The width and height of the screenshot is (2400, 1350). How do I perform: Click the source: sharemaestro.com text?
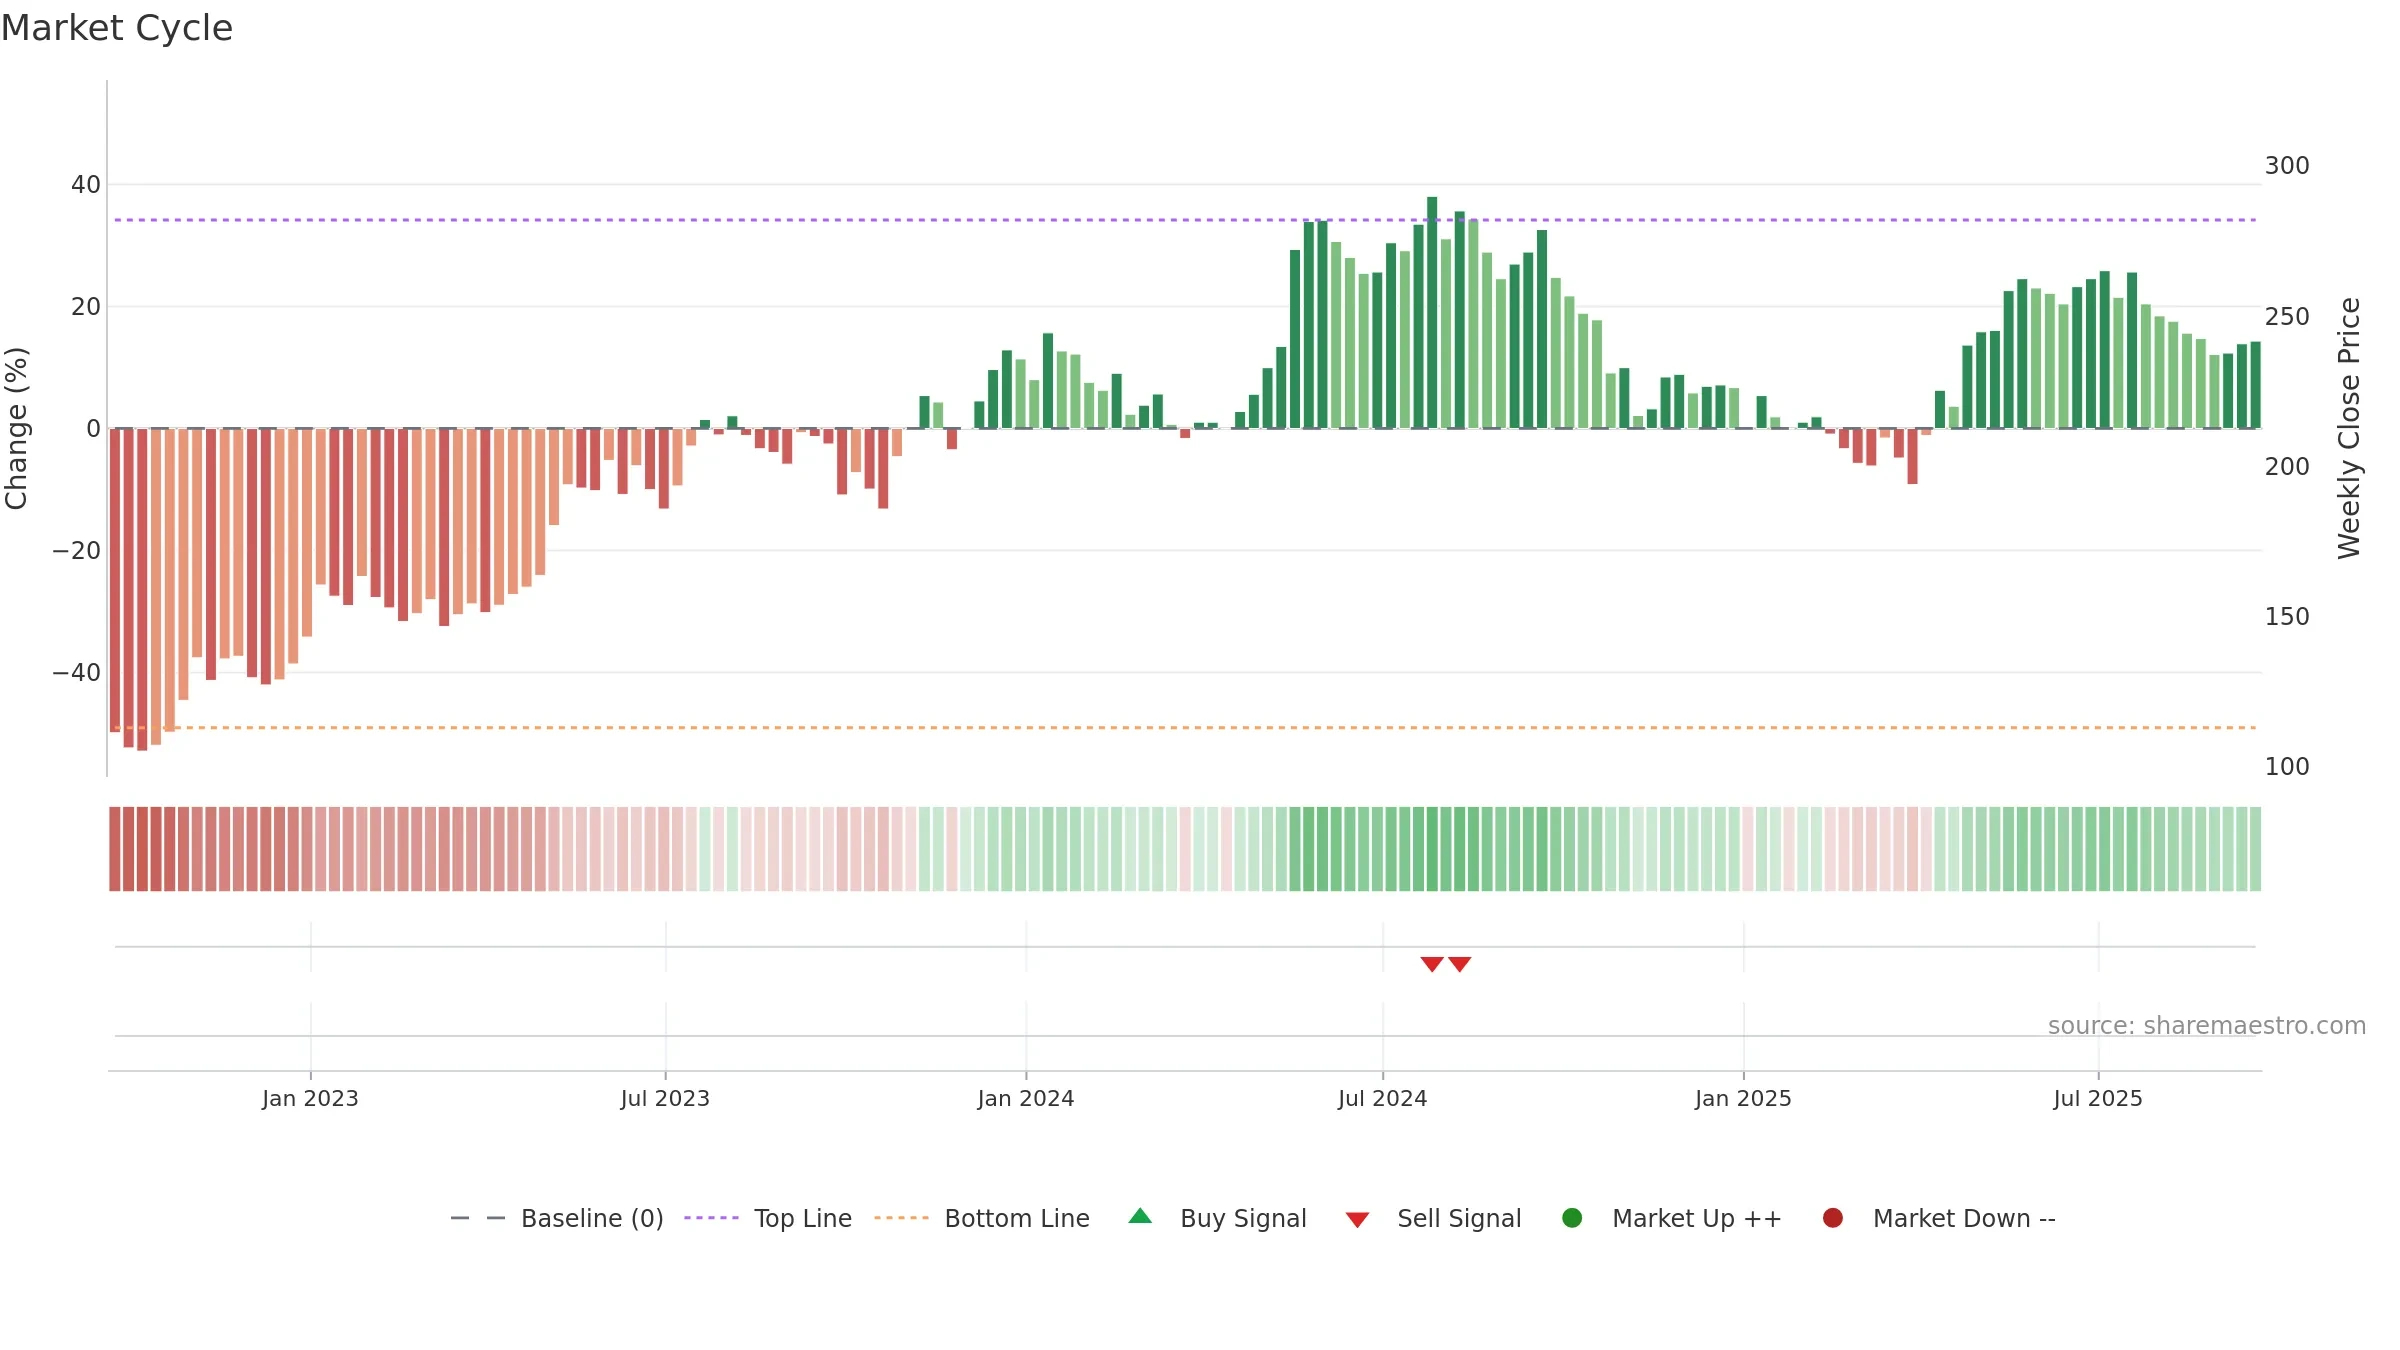(2207, 1026)
